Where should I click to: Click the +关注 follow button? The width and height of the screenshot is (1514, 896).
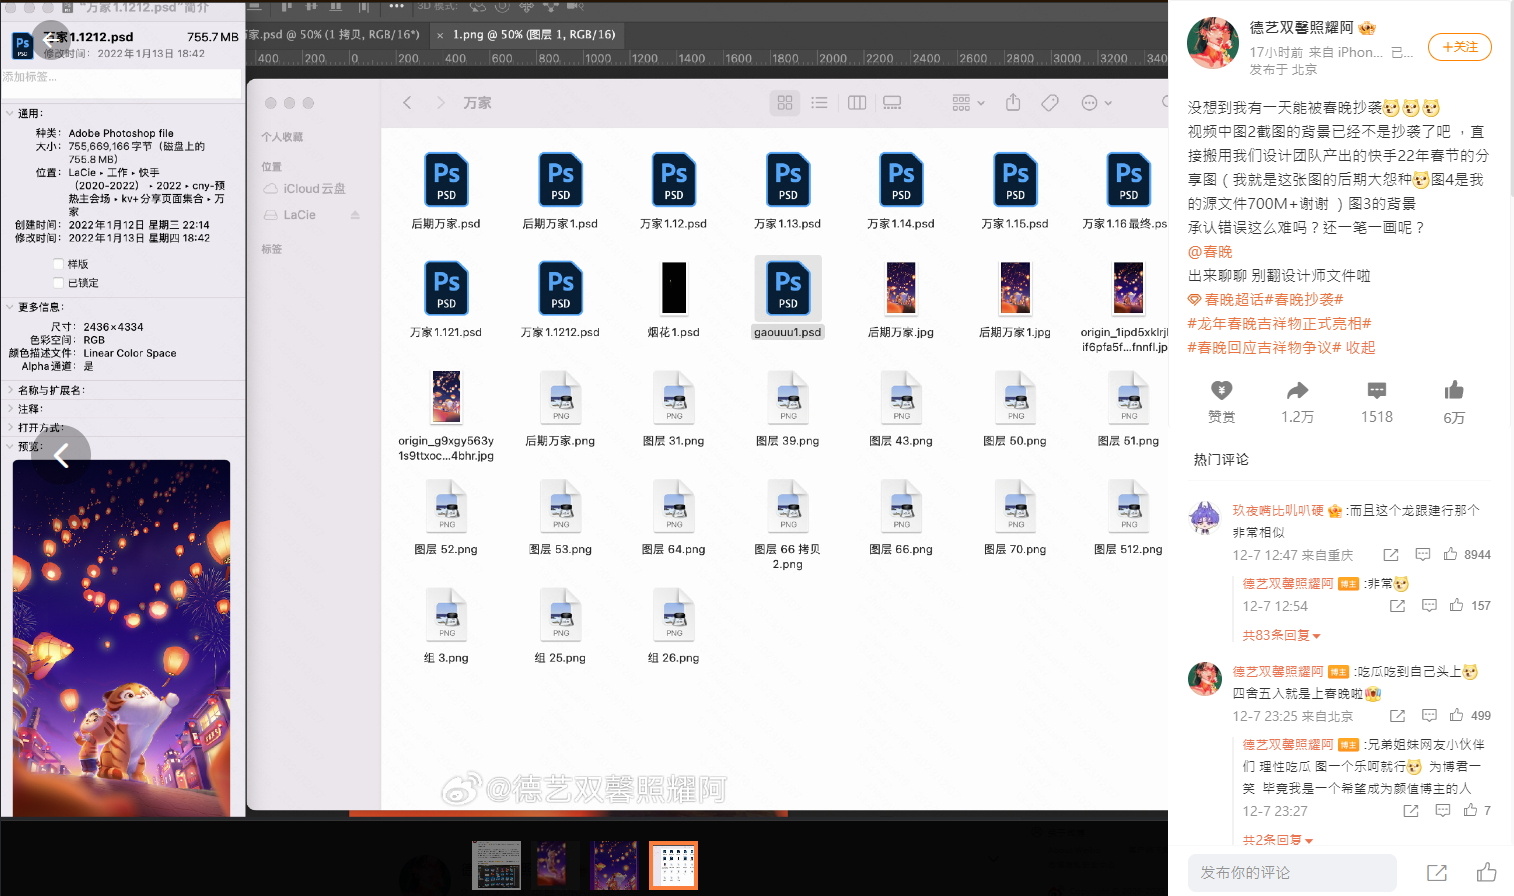1460,47
